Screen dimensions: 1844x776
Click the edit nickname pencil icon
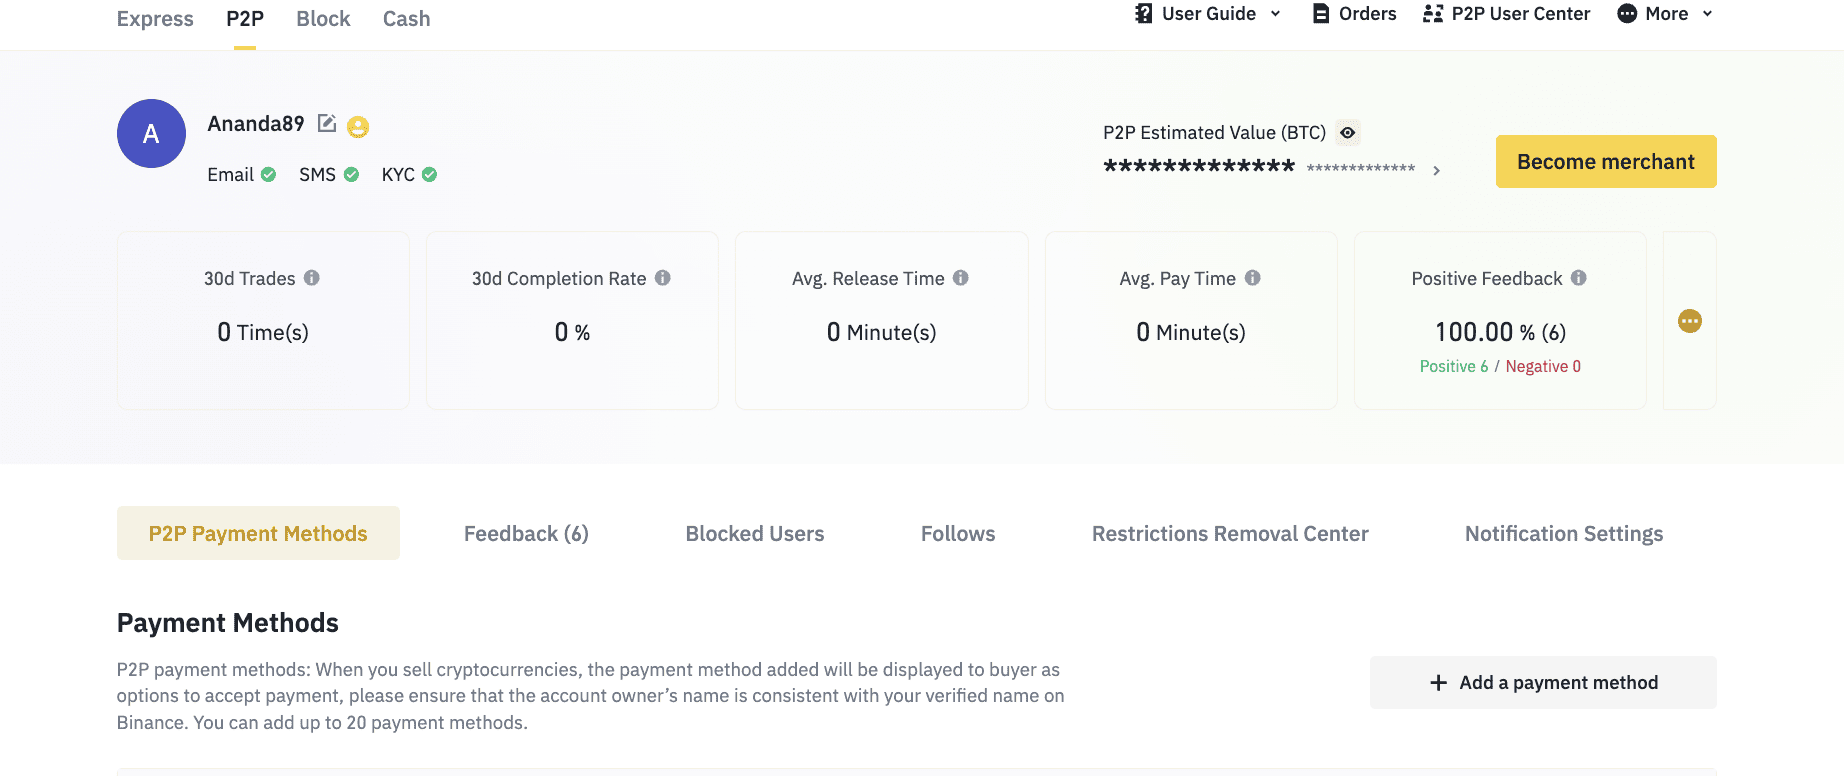click(327, 123)
